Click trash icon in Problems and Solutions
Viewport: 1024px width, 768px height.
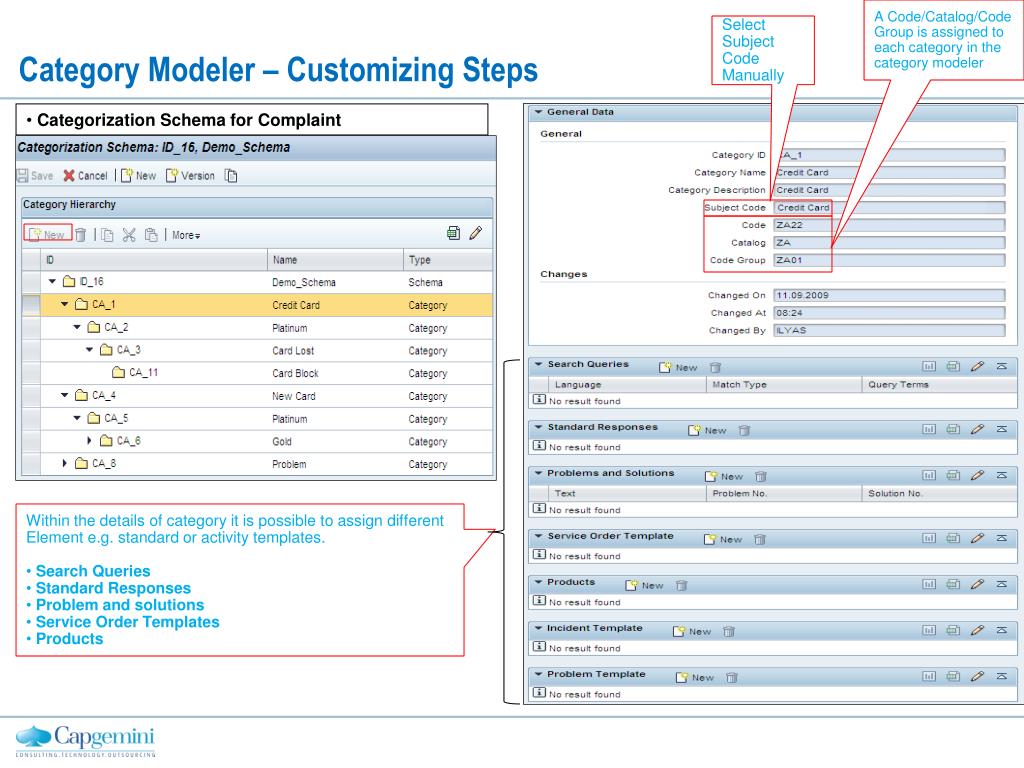[761, 477]
